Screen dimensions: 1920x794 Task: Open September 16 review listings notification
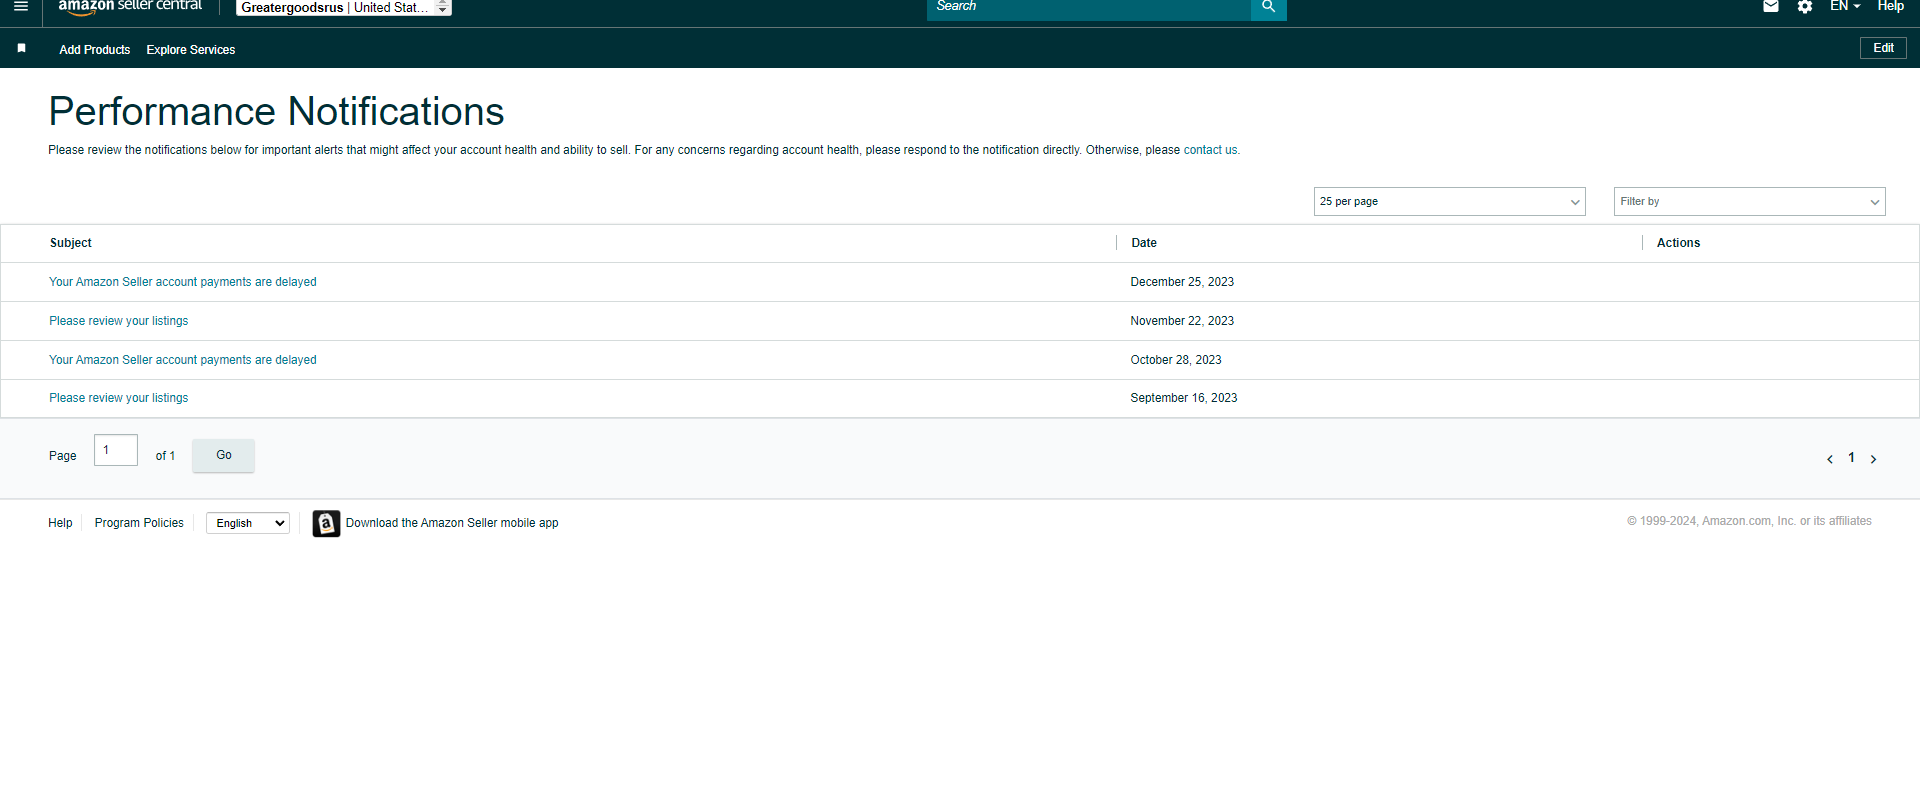click(x=119, y=398)
